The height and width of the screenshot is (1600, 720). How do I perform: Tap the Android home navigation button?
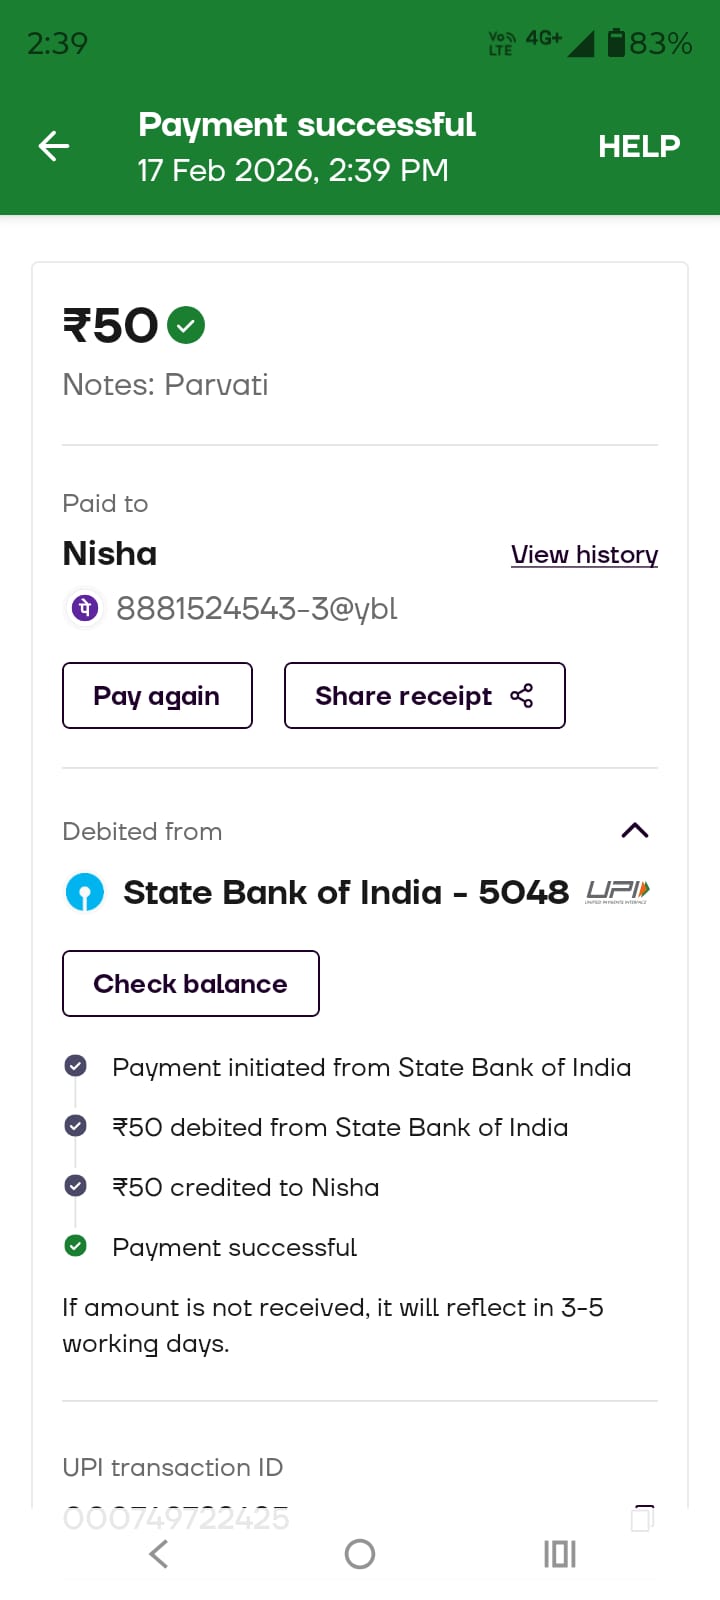click(360, 1554)
